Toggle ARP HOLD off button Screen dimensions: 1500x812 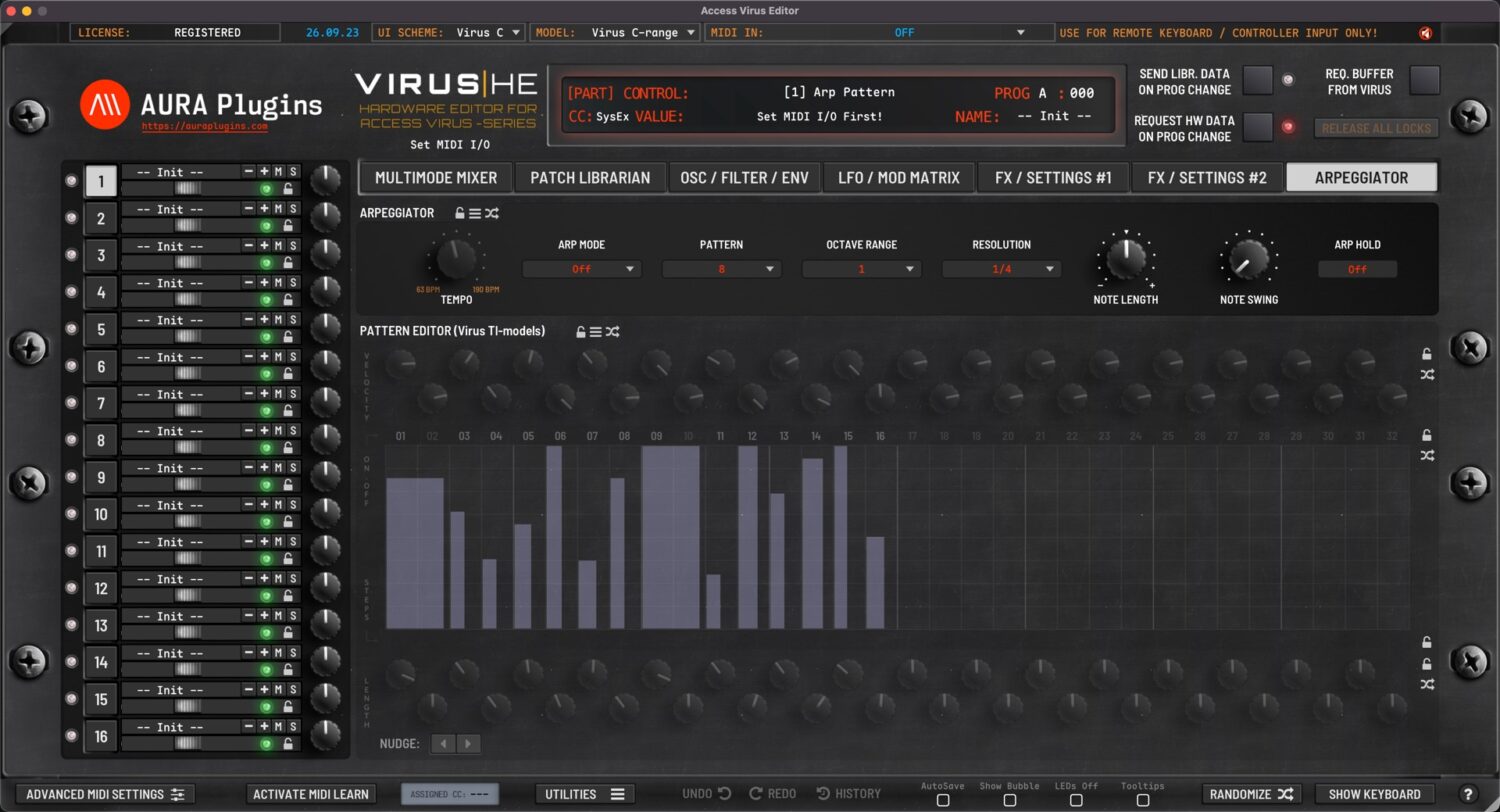[x=1357, y=269]
